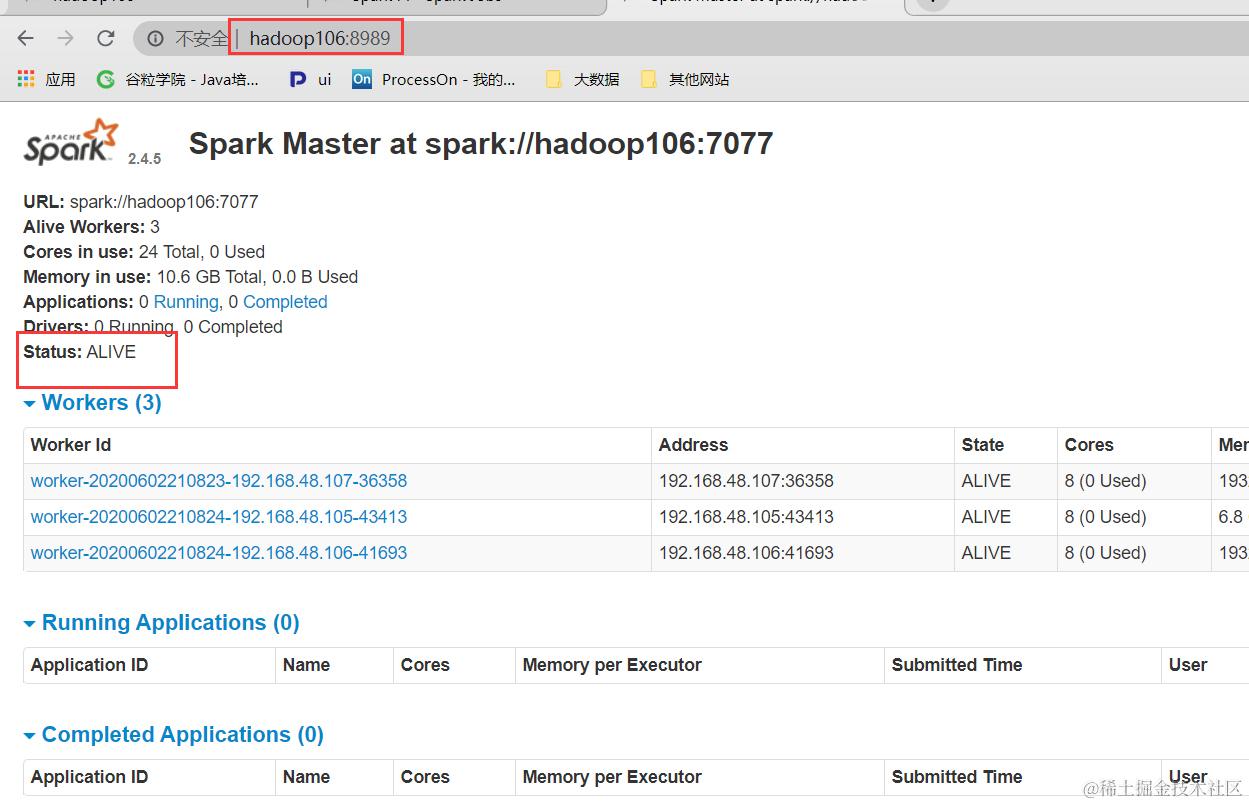Click the Alive Workers: 3 line
This screenshot has width=1249, height=805.
(x=92, y=227)
